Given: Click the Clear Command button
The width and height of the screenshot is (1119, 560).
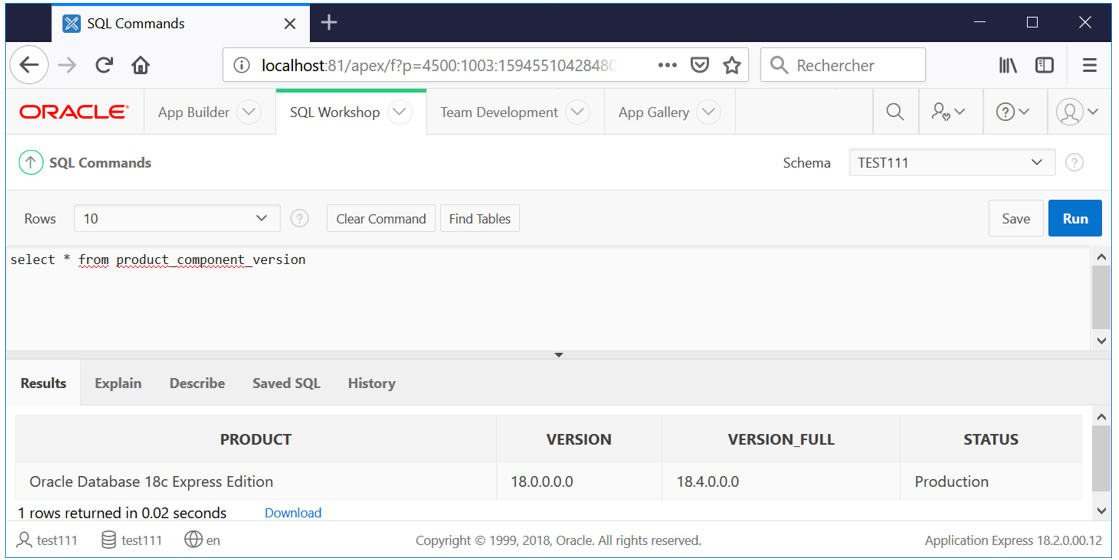Looking at the screenshot, I should 381,218.
